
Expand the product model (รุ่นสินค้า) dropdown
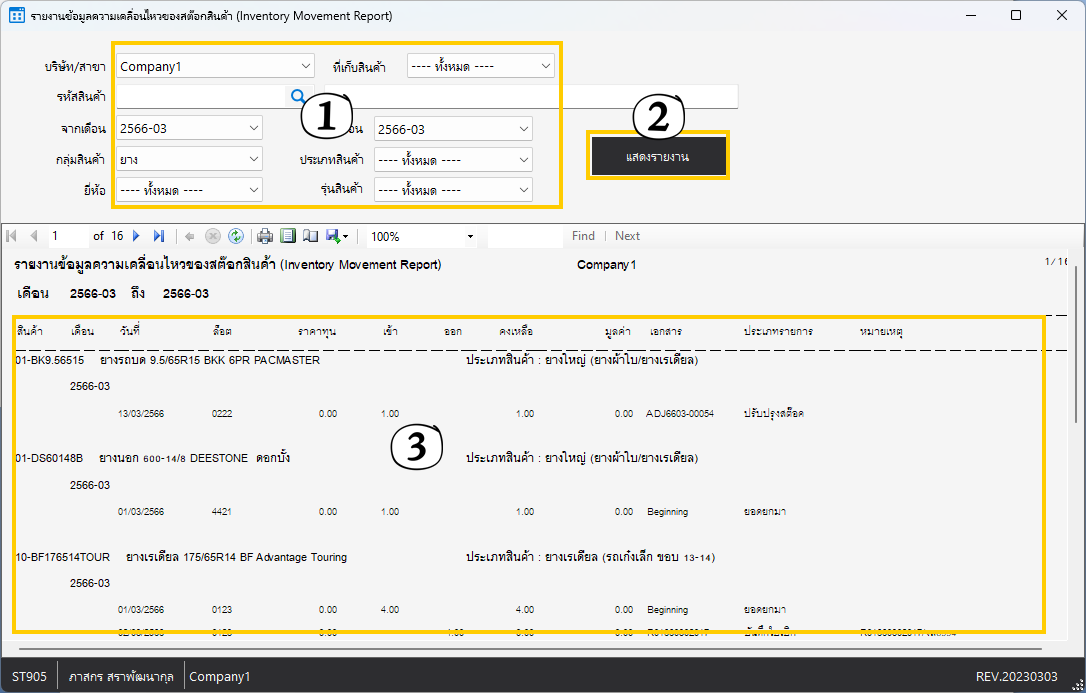[523, 189]
